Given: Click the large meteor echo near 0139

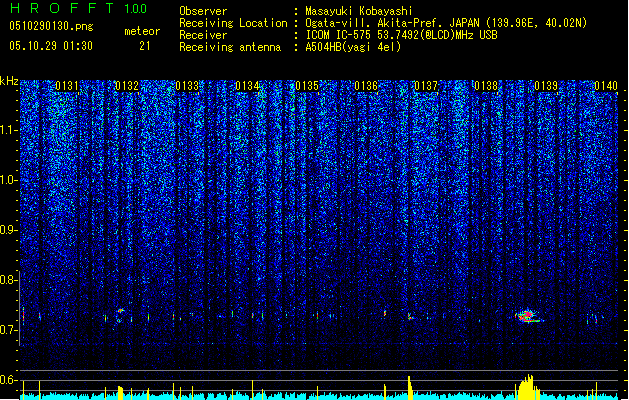Looking at the screenshot, I should click(x=528, y=316).
